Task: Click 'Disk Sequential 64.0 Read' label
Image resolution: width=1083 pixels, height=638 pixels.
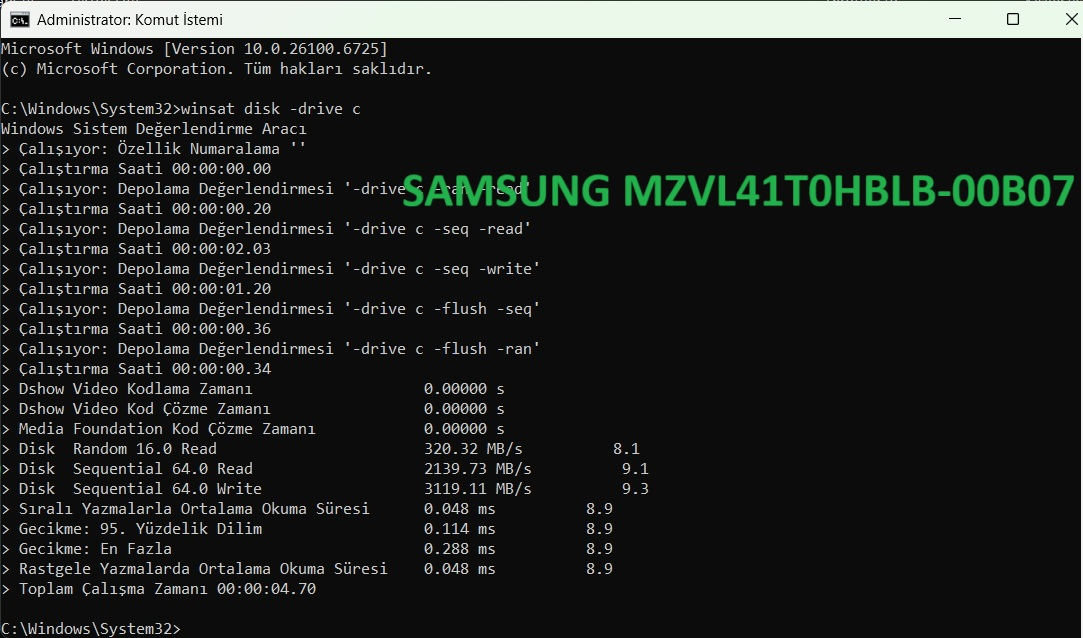Action: point(135,469)
